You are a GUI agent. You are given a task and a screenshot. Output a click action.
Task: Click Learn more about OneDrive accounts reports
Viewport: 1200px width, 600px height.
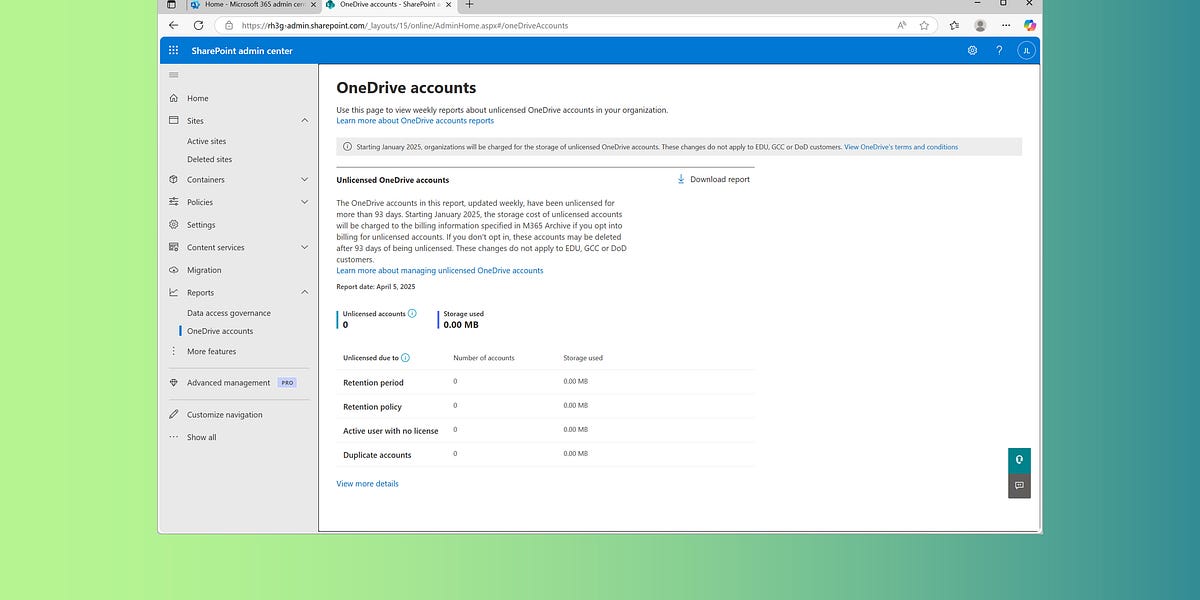(417, 119)
